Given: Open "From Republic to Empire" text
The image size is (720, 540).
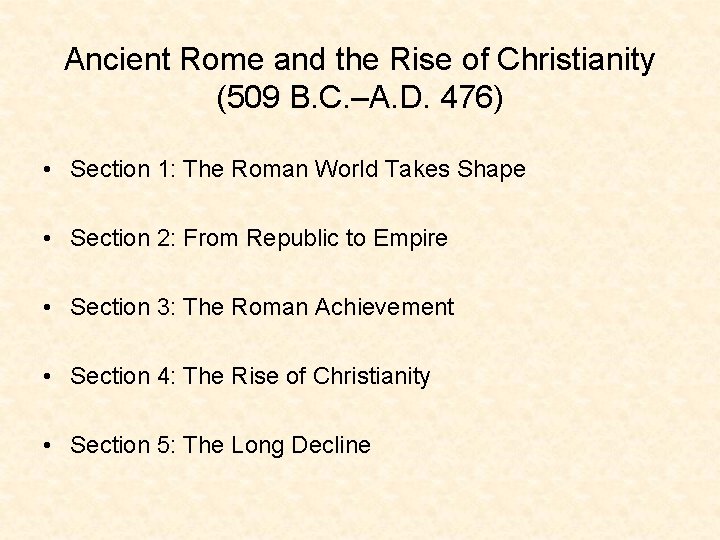Looking at the screenshot, I should 315,239.
